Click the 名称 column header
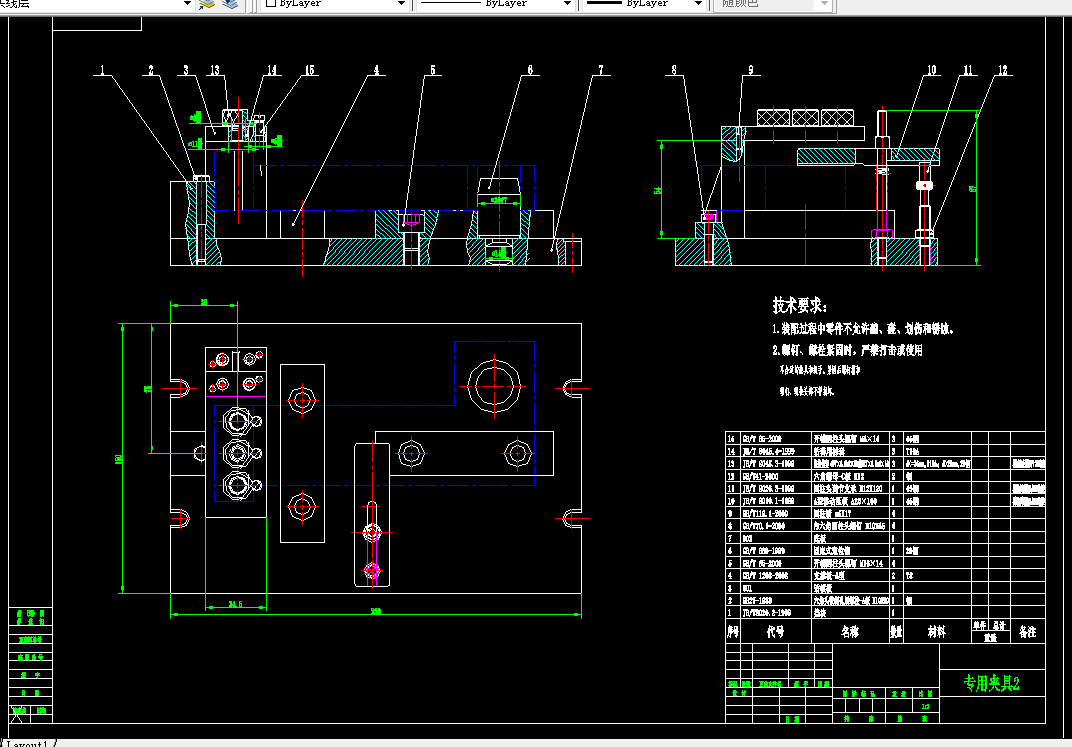The height and width of the screenshot is (747, 1072). [850, 632]
